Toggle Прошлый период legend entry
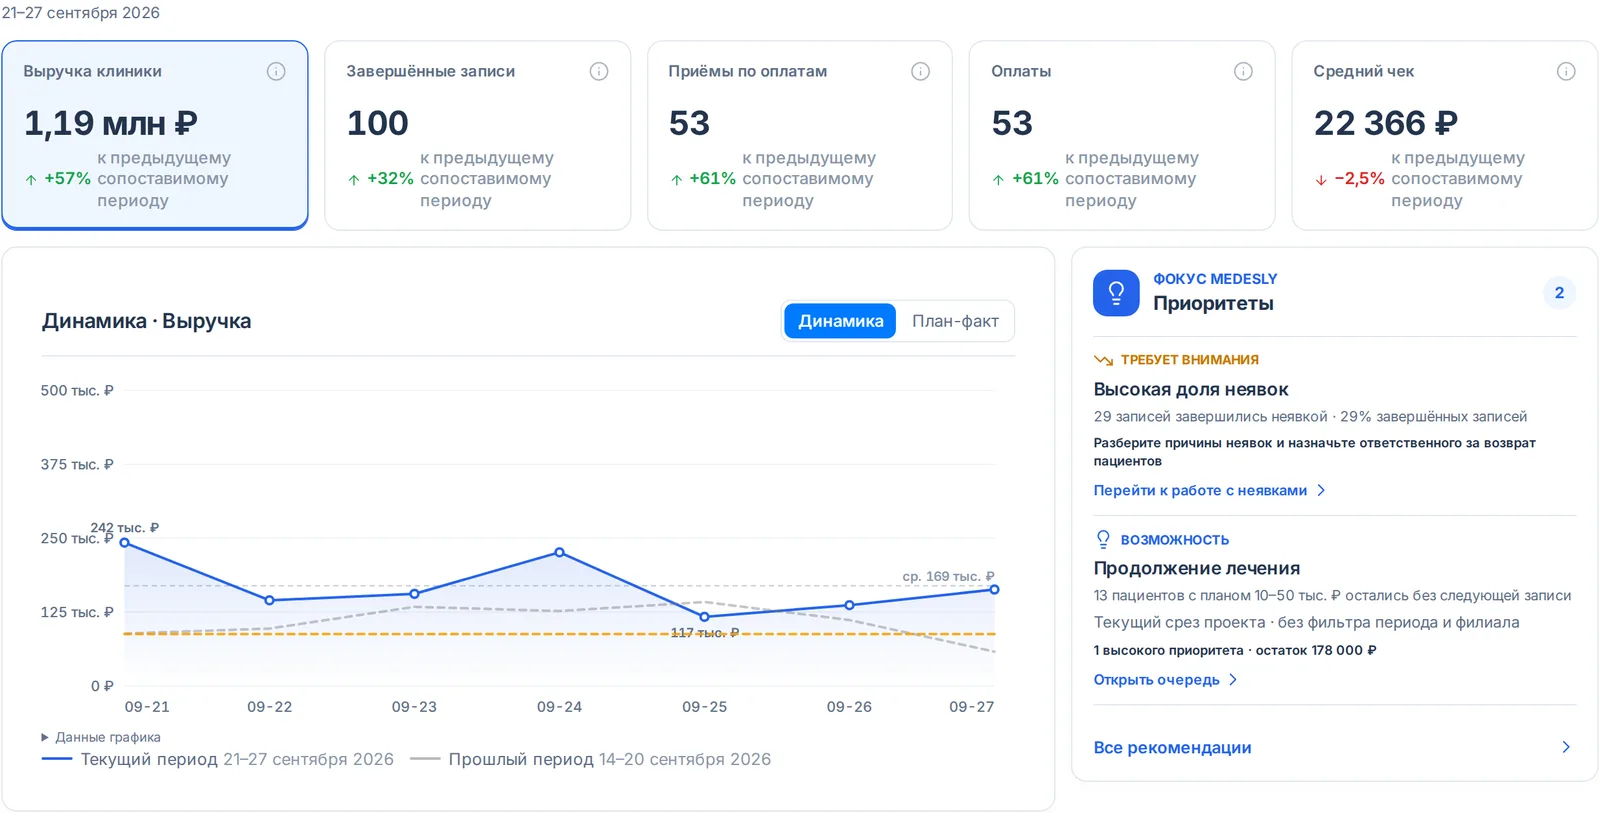 [591, 759]
